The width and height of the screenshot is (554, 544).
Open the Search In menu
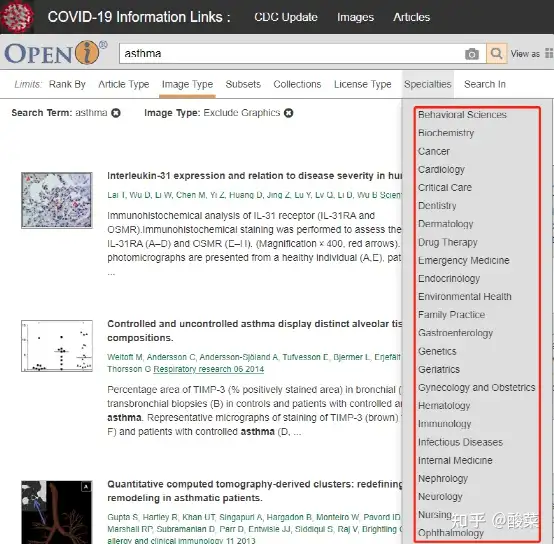click(x=485, y=84)
